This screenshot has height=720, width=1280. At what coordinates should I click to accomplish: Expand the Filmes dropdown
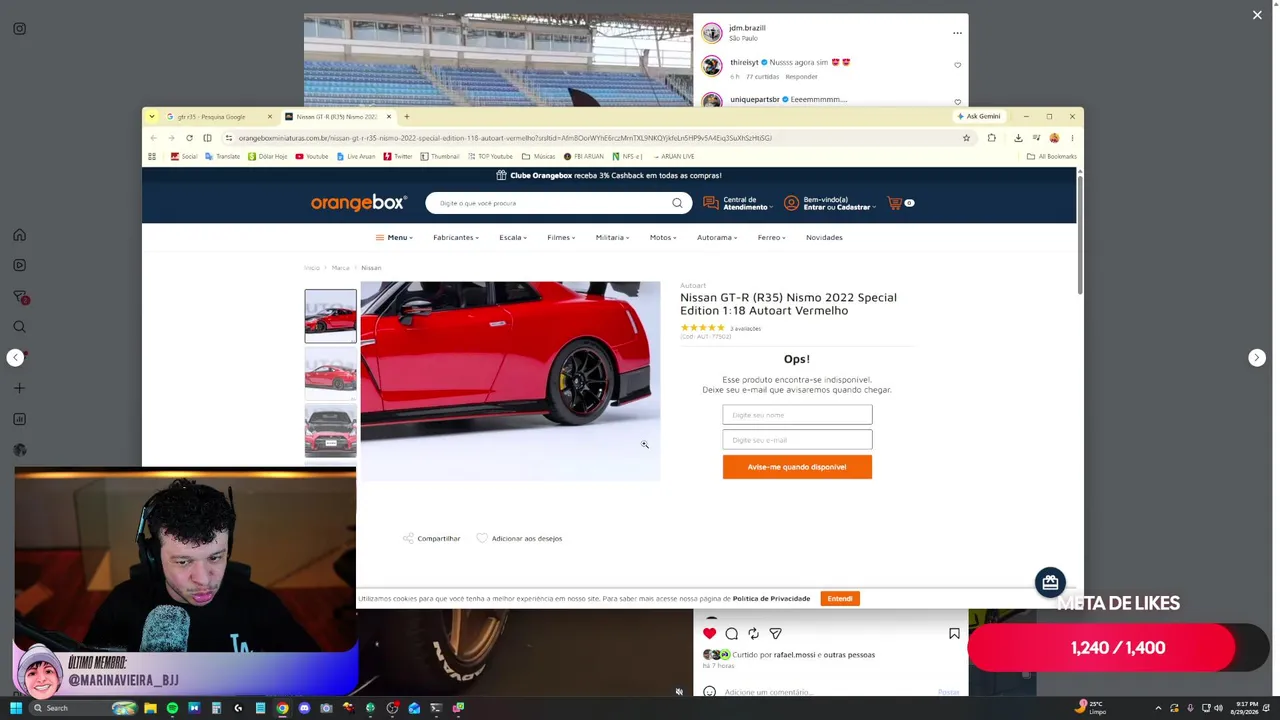tap(561, 238)
